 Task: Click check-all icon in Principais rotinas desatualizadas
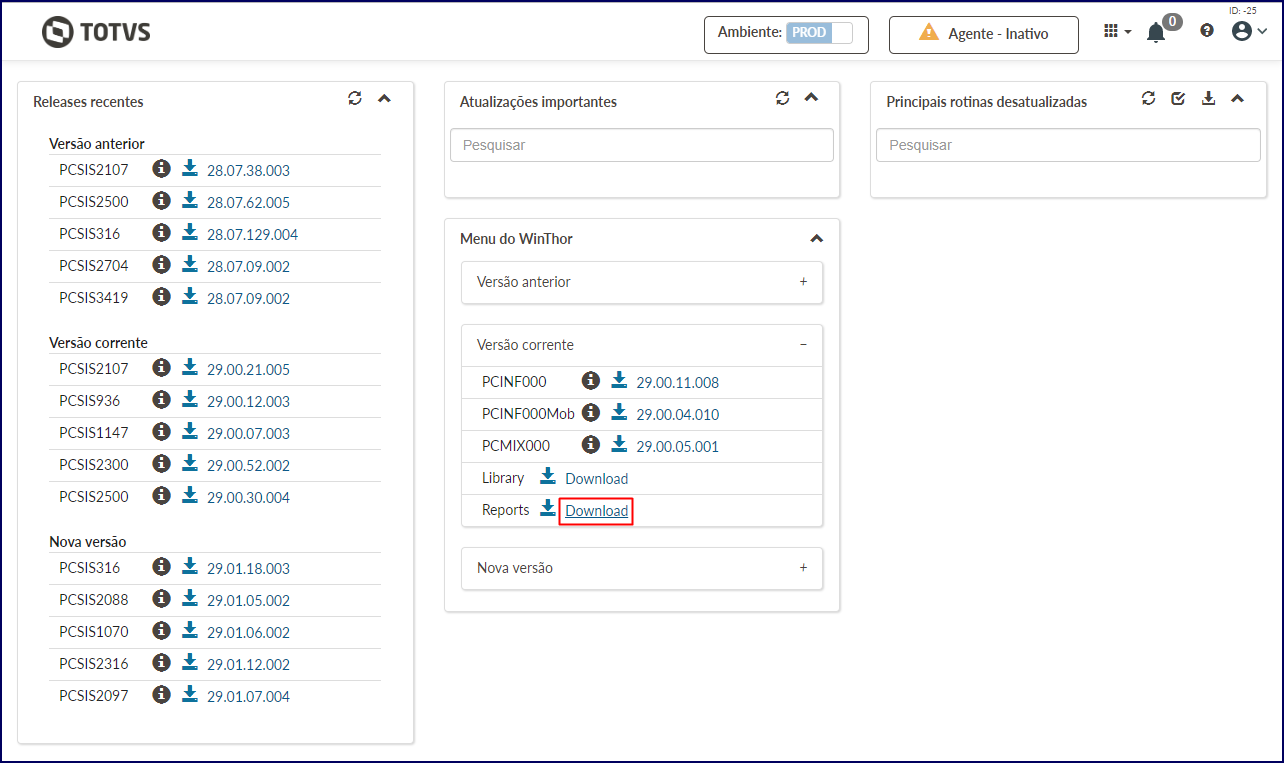pyautogui.click(x=1178, y=98)
